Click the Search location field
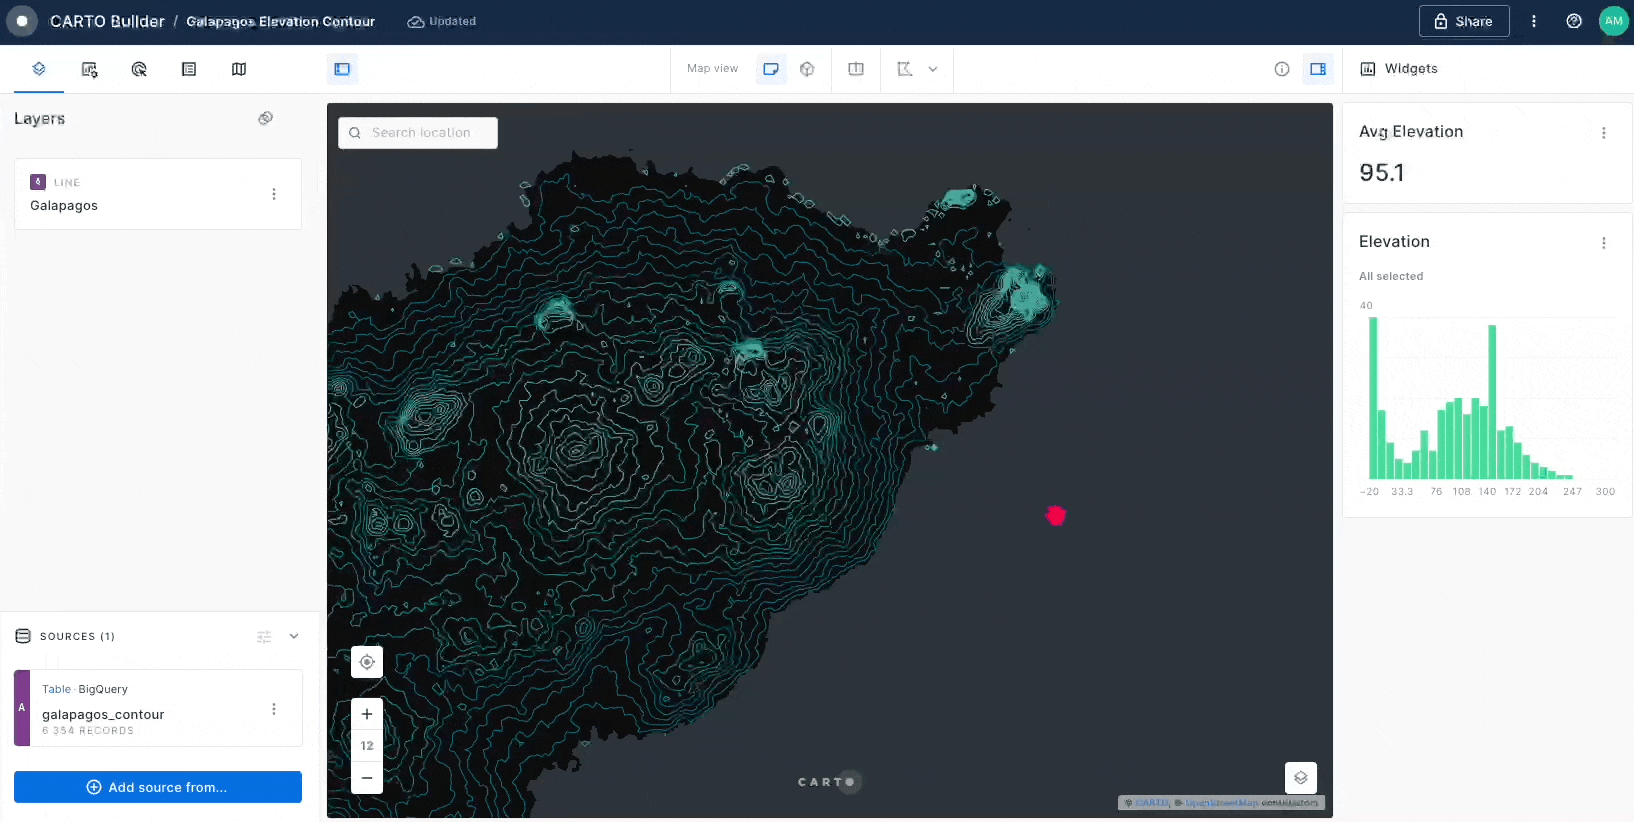The height and width of the screenshot is (822, 1634). (420, 133)
